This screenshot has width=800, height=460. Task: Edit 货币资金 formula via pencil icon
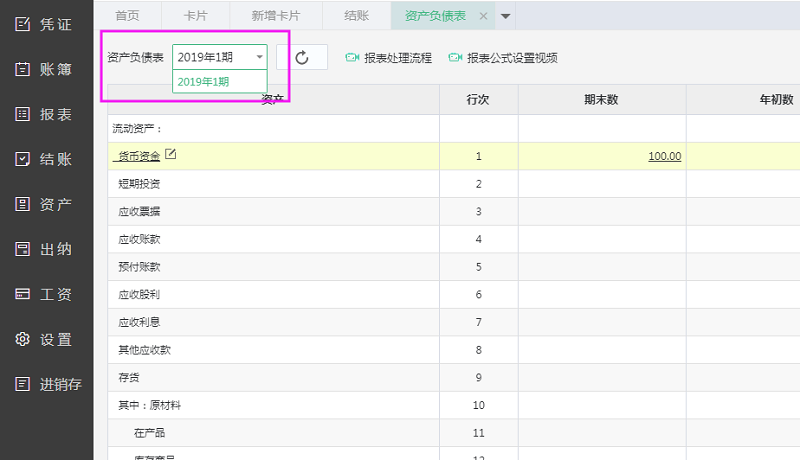(x=171, y=154)
